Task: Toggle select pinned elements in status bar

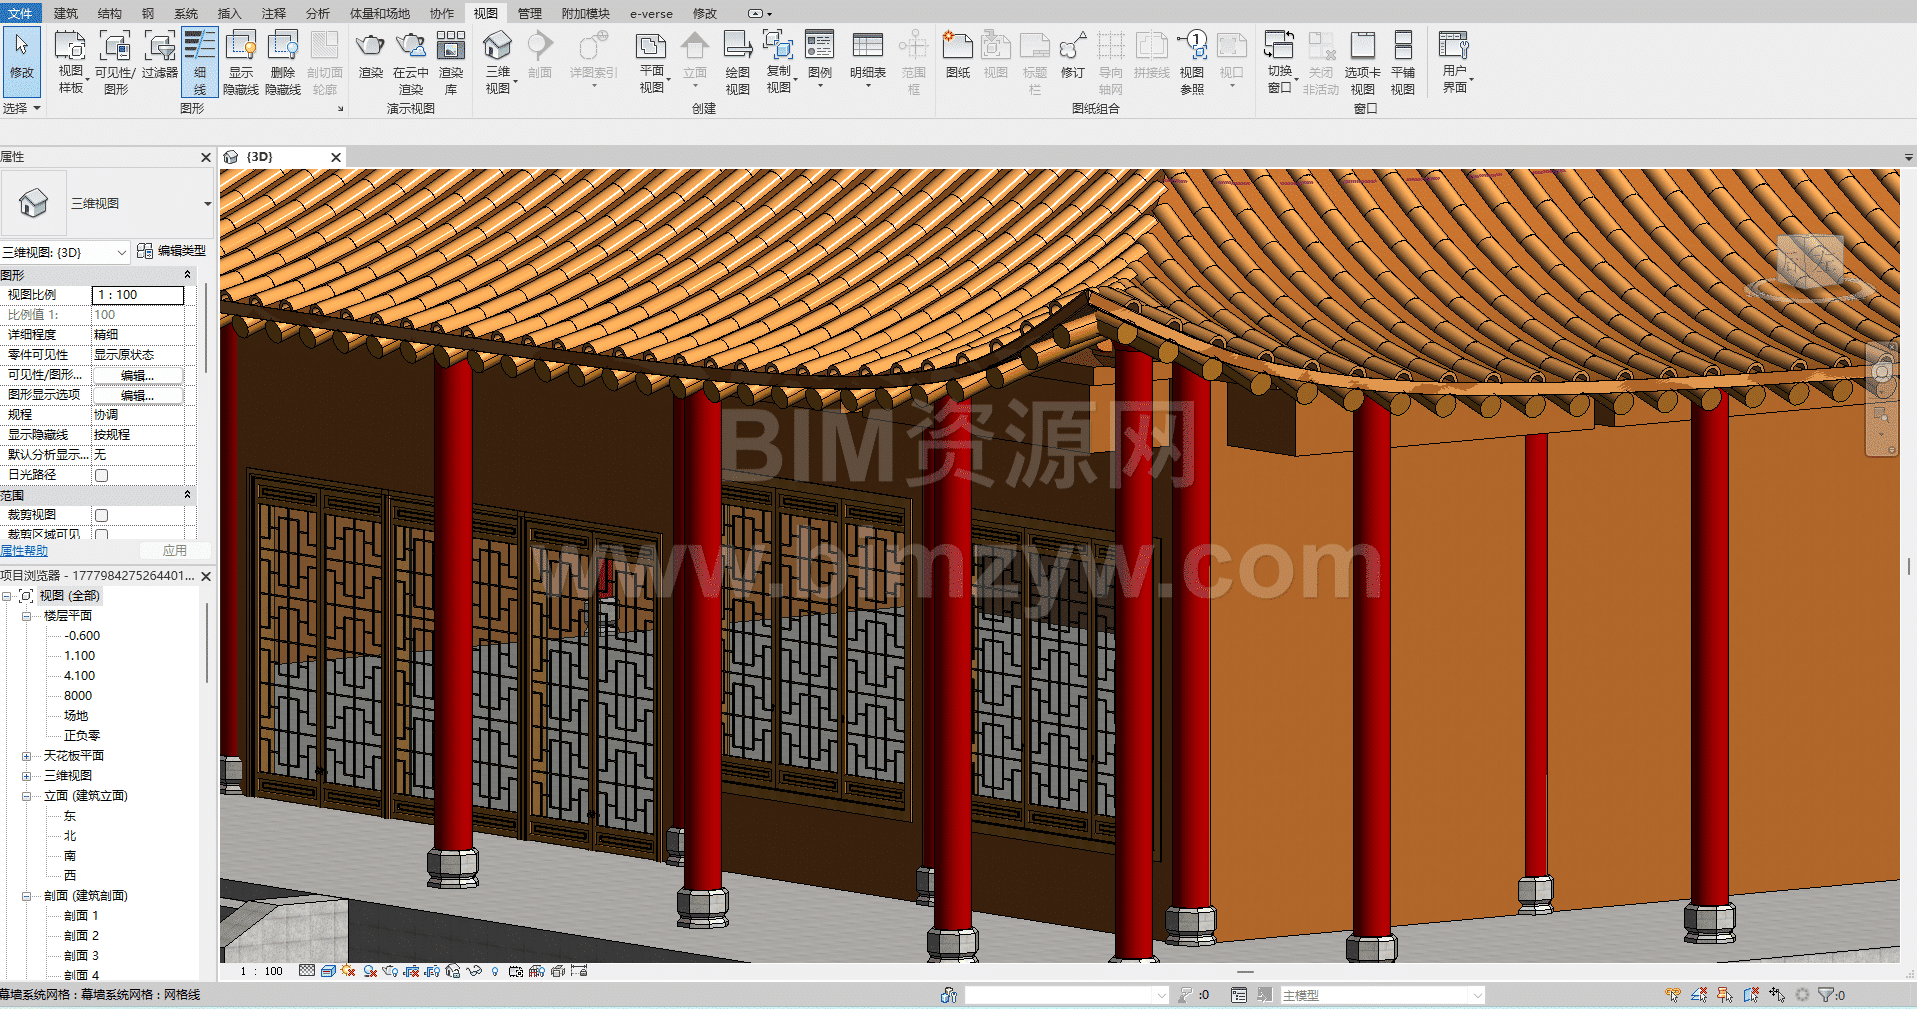Action: click(x=1725, y=995)
